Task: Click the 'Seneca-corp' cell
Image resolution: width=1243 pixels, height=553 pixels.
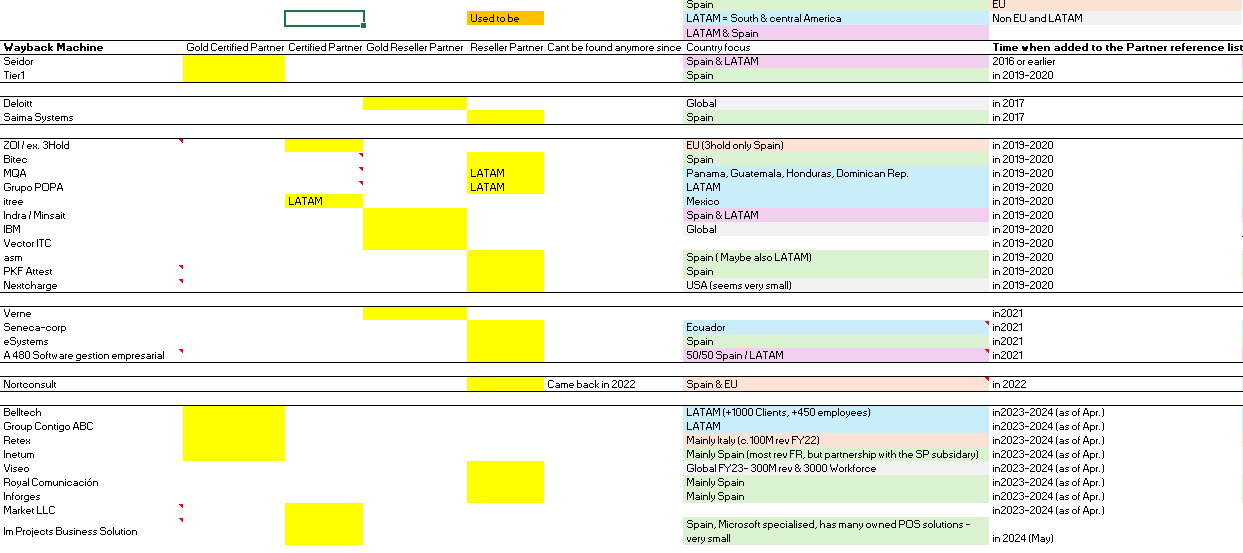Action: 92,327
